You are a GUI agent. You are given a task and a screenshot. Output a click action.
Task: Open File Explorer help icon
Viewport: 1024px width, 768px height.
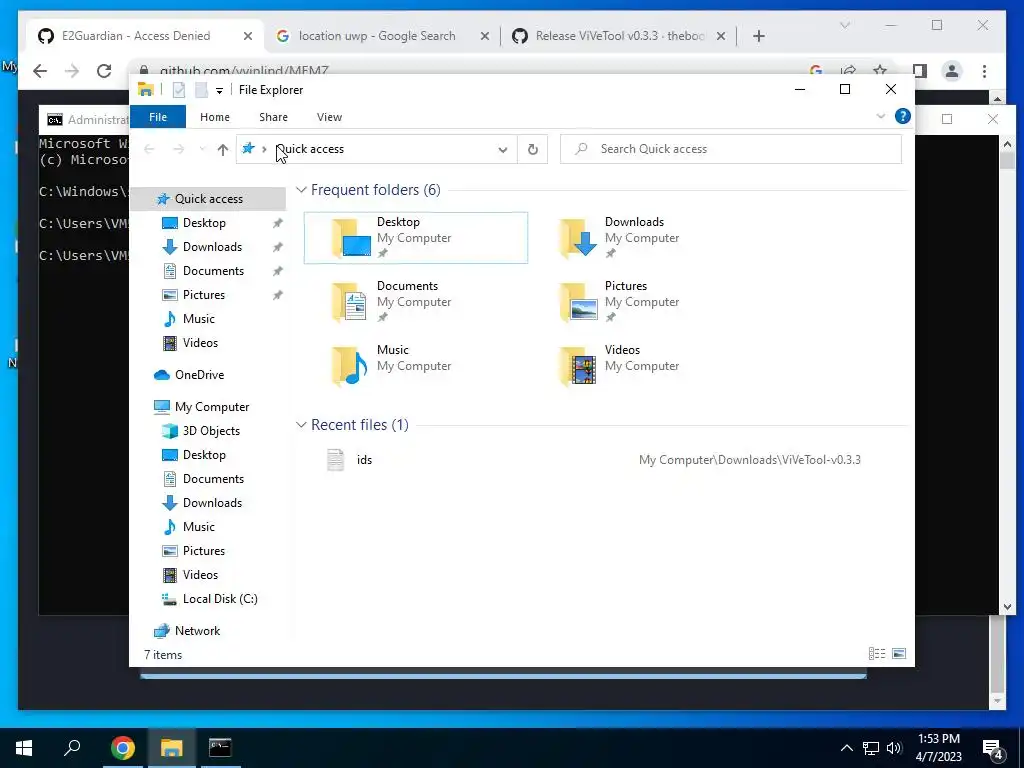click(903, 116)
